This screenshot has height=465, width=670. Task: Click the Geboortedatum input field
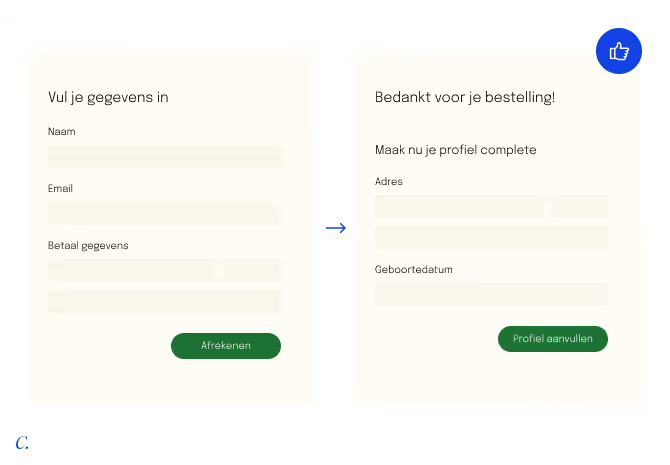(491, 294)
